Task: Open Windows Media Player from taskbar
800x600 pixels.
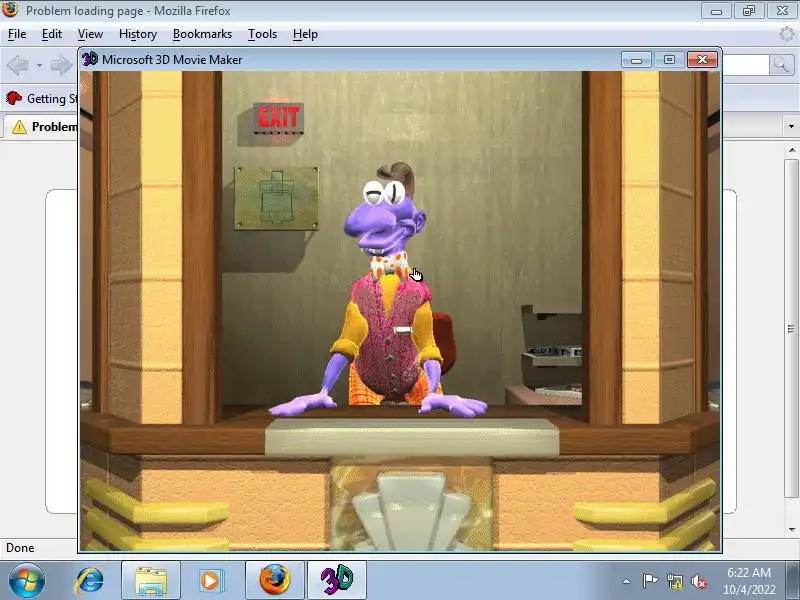Action: 210,581
